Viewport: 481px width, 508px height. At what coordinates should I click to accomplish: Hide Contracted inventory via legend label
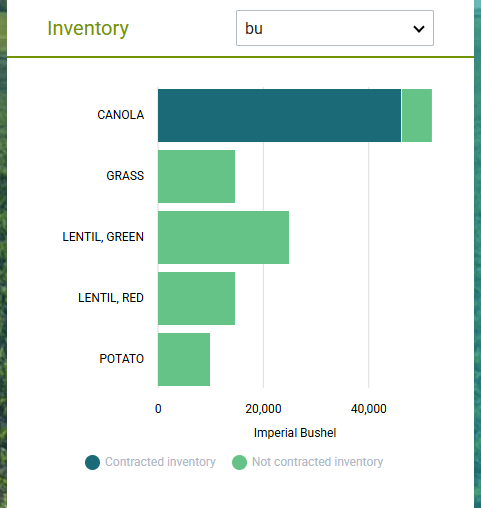tap(160, 462)
